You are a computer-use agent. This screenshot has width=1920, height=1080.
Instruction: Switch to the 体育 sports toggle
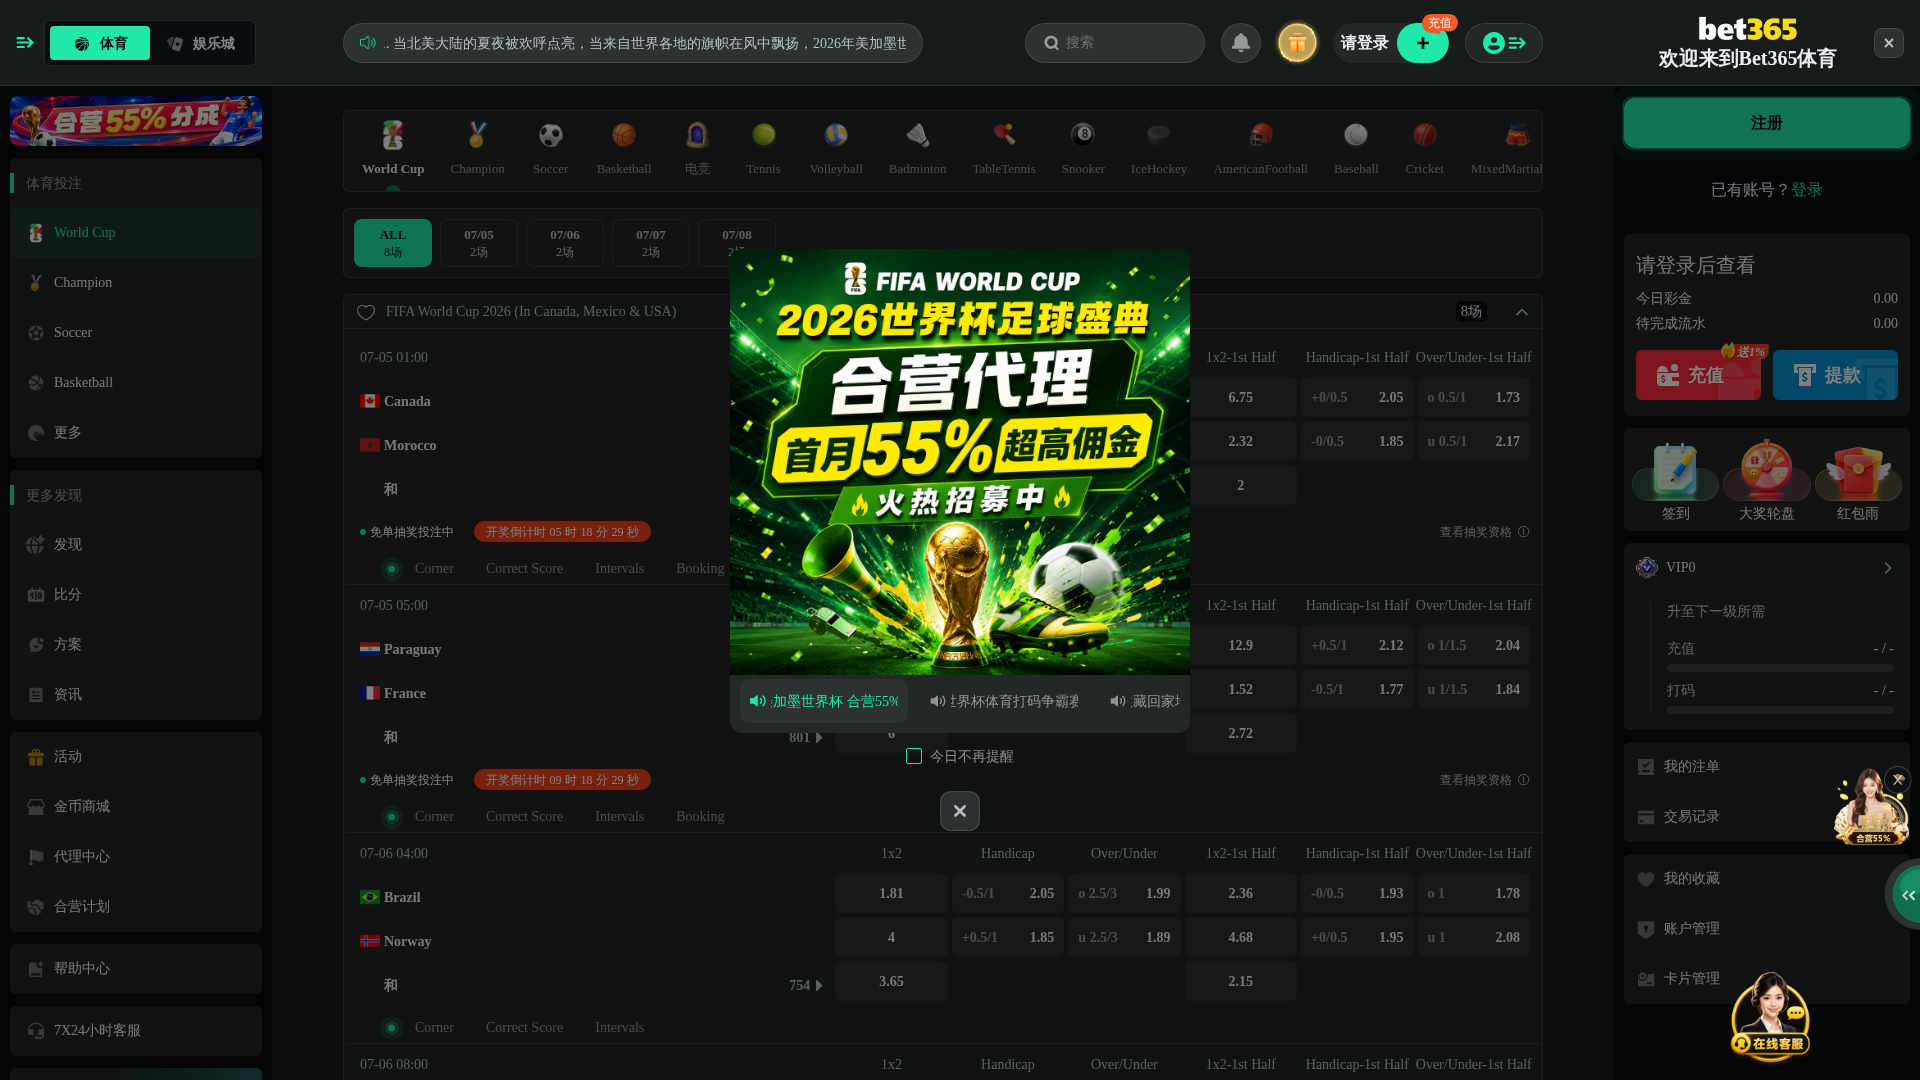(100, 43)
